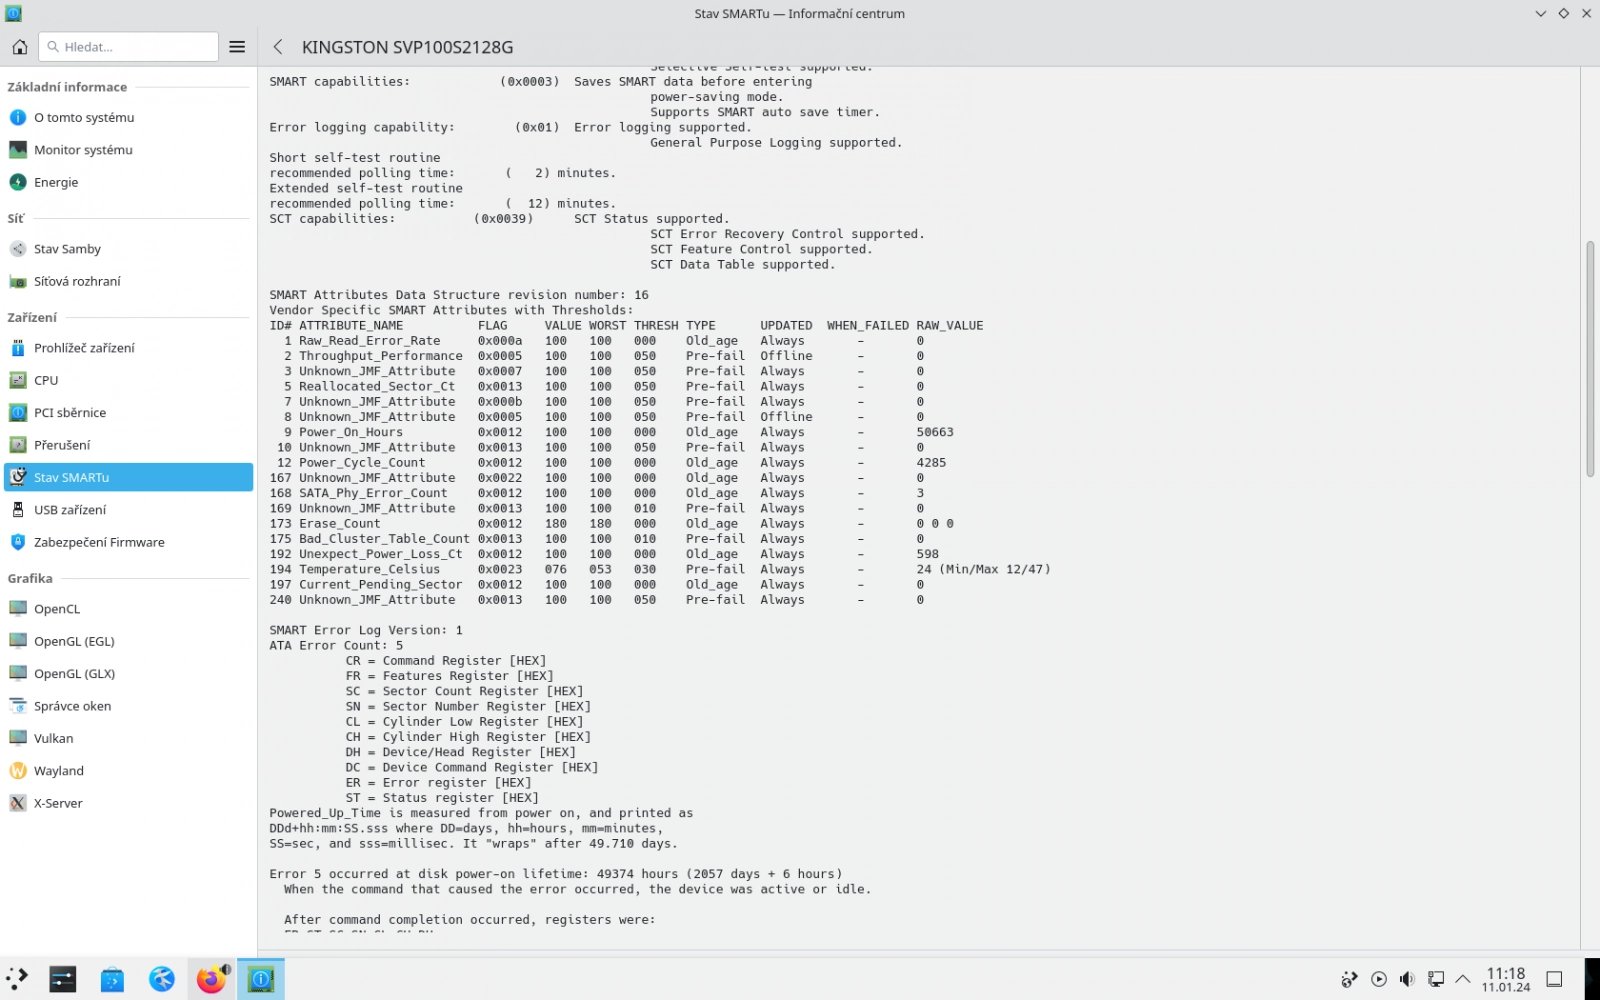Open the USB zařízení page
Image resolution: width=1600 pixels, height=1000 pixels.
click(128, 510)
